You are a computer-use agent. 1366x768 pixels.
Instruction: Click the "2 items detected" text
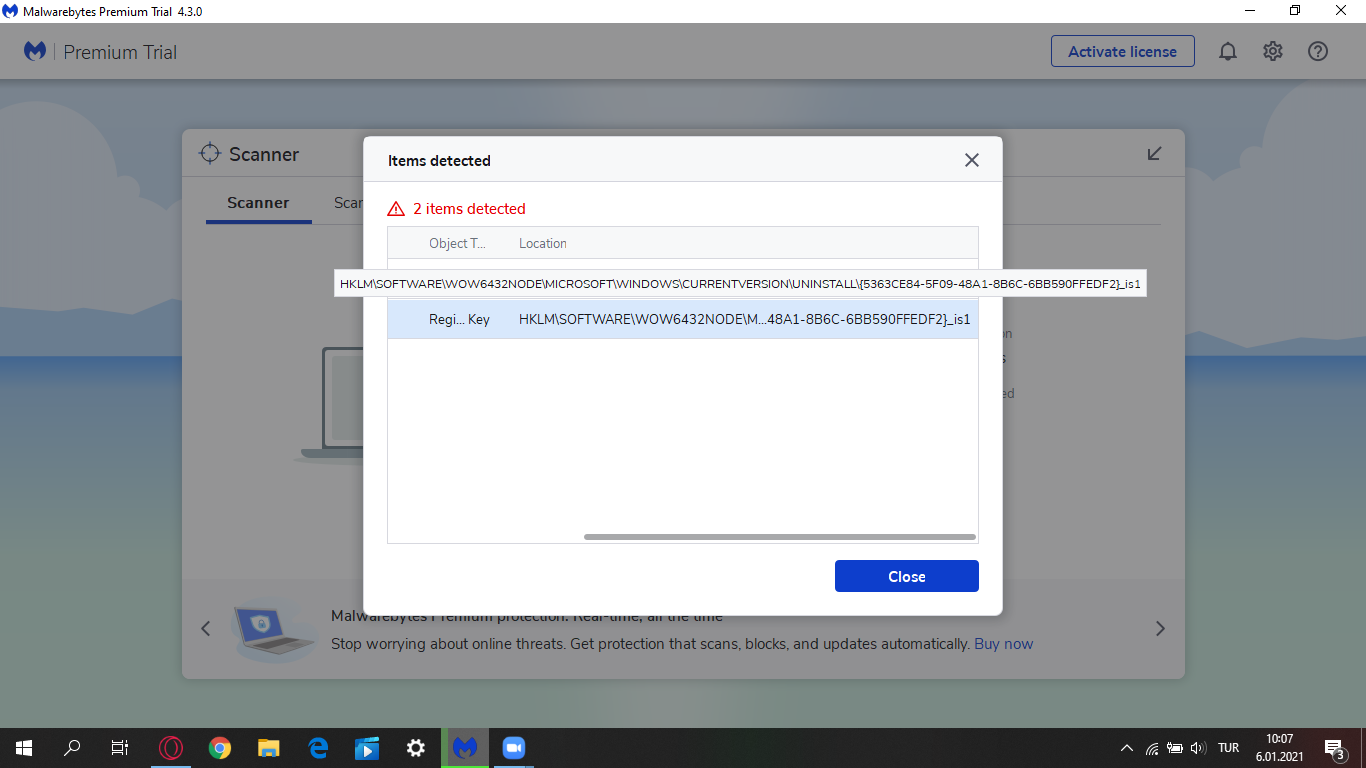tap(469, 209)
